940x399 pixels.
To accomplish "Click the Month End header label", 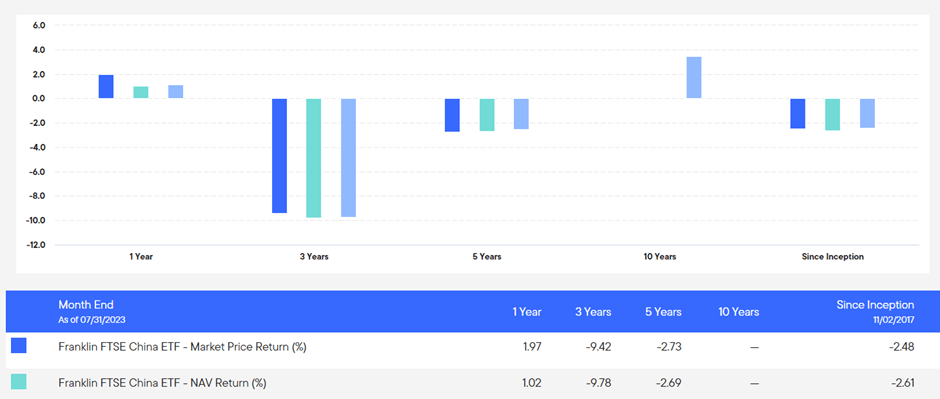I will coord(86,305).
